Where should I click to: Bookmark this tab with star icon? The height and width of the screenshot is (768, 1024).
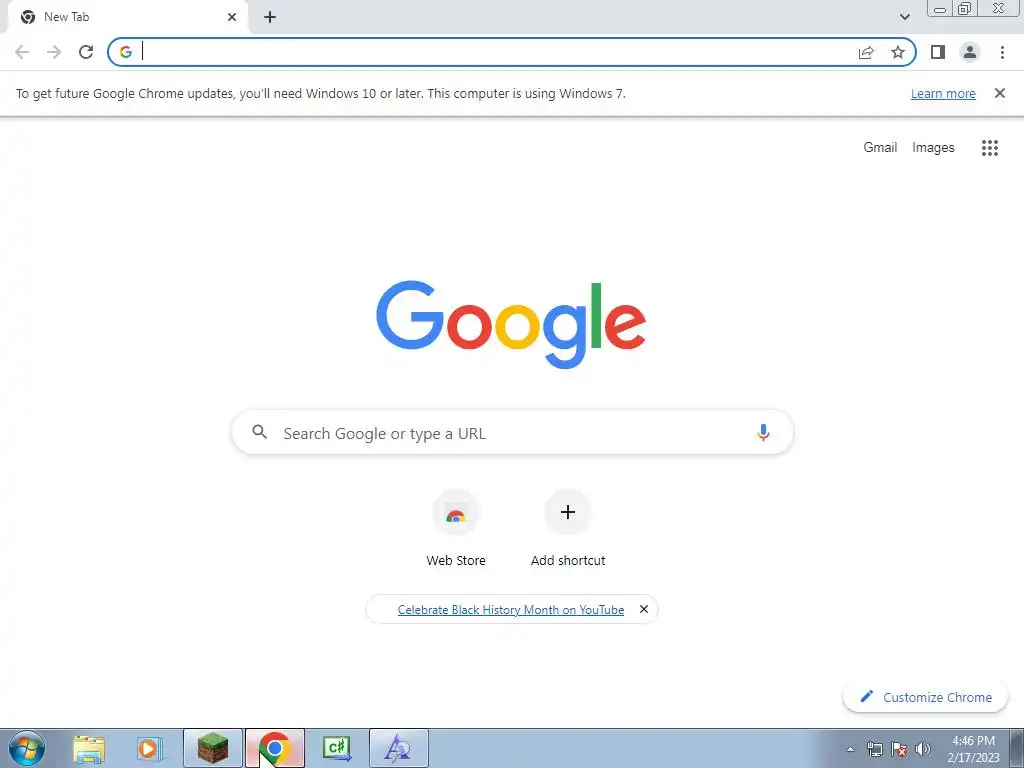click(x=898, y=52)
